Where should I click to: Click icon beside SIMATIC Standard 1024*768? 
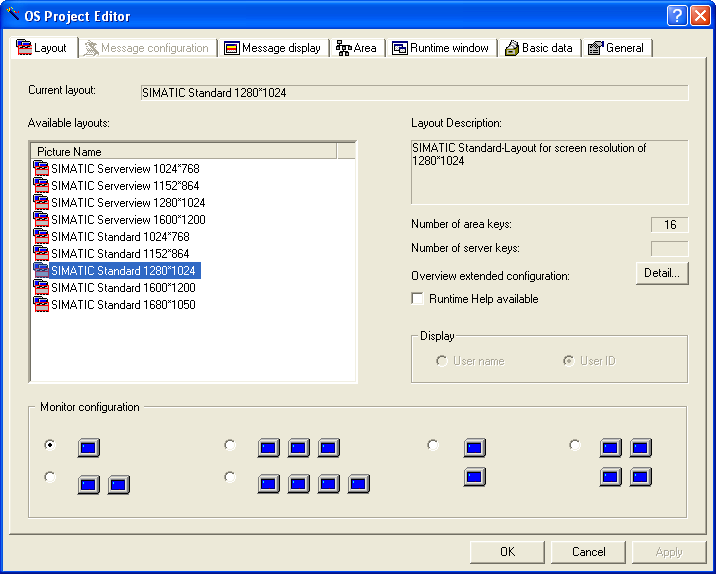[x=41, y=236]
